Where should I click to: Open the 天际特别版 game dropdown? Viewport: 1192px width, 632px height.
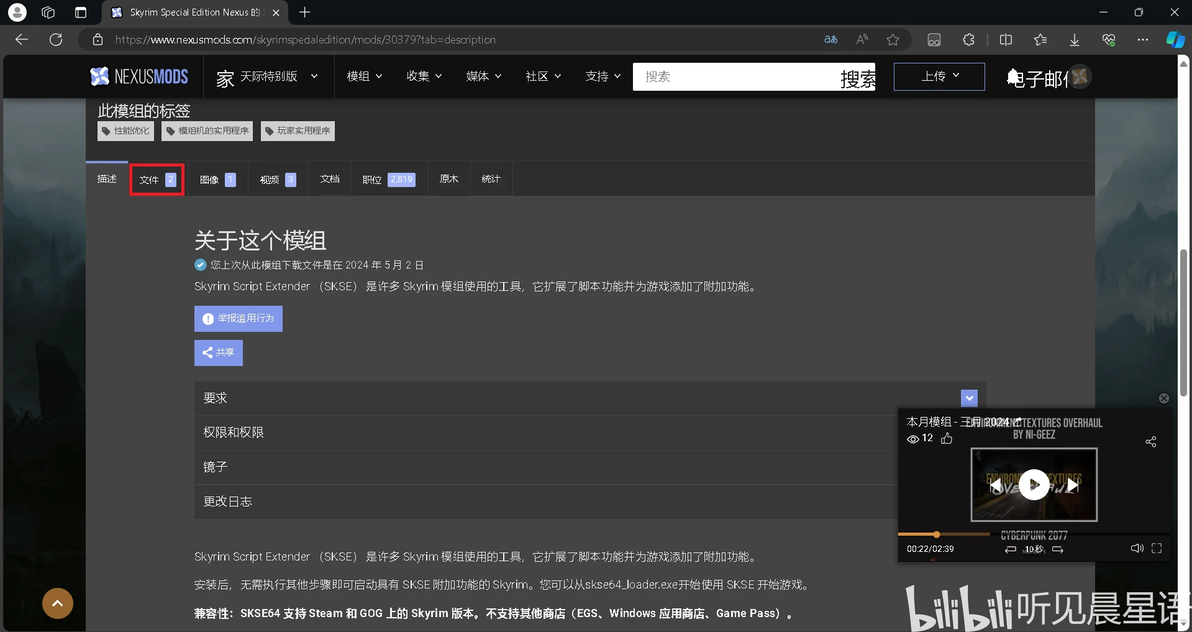[x=279, y=76]
